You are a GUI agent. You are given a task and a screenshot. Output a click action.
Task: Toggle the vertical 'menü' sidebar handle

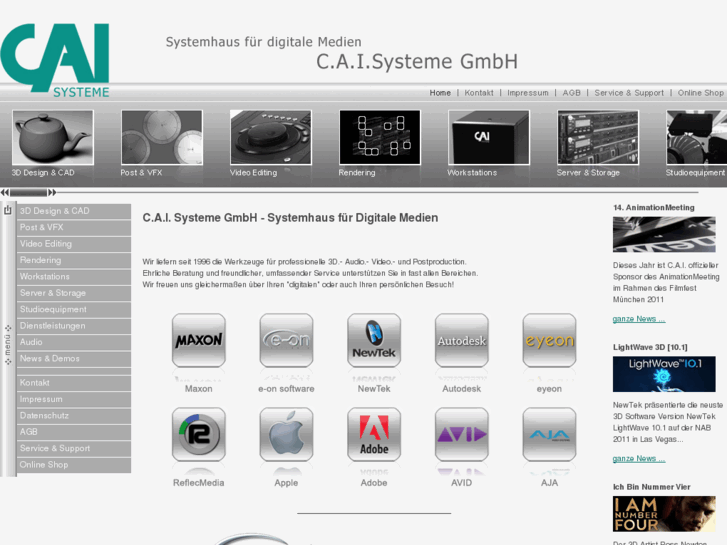click(x=7, y=345)
